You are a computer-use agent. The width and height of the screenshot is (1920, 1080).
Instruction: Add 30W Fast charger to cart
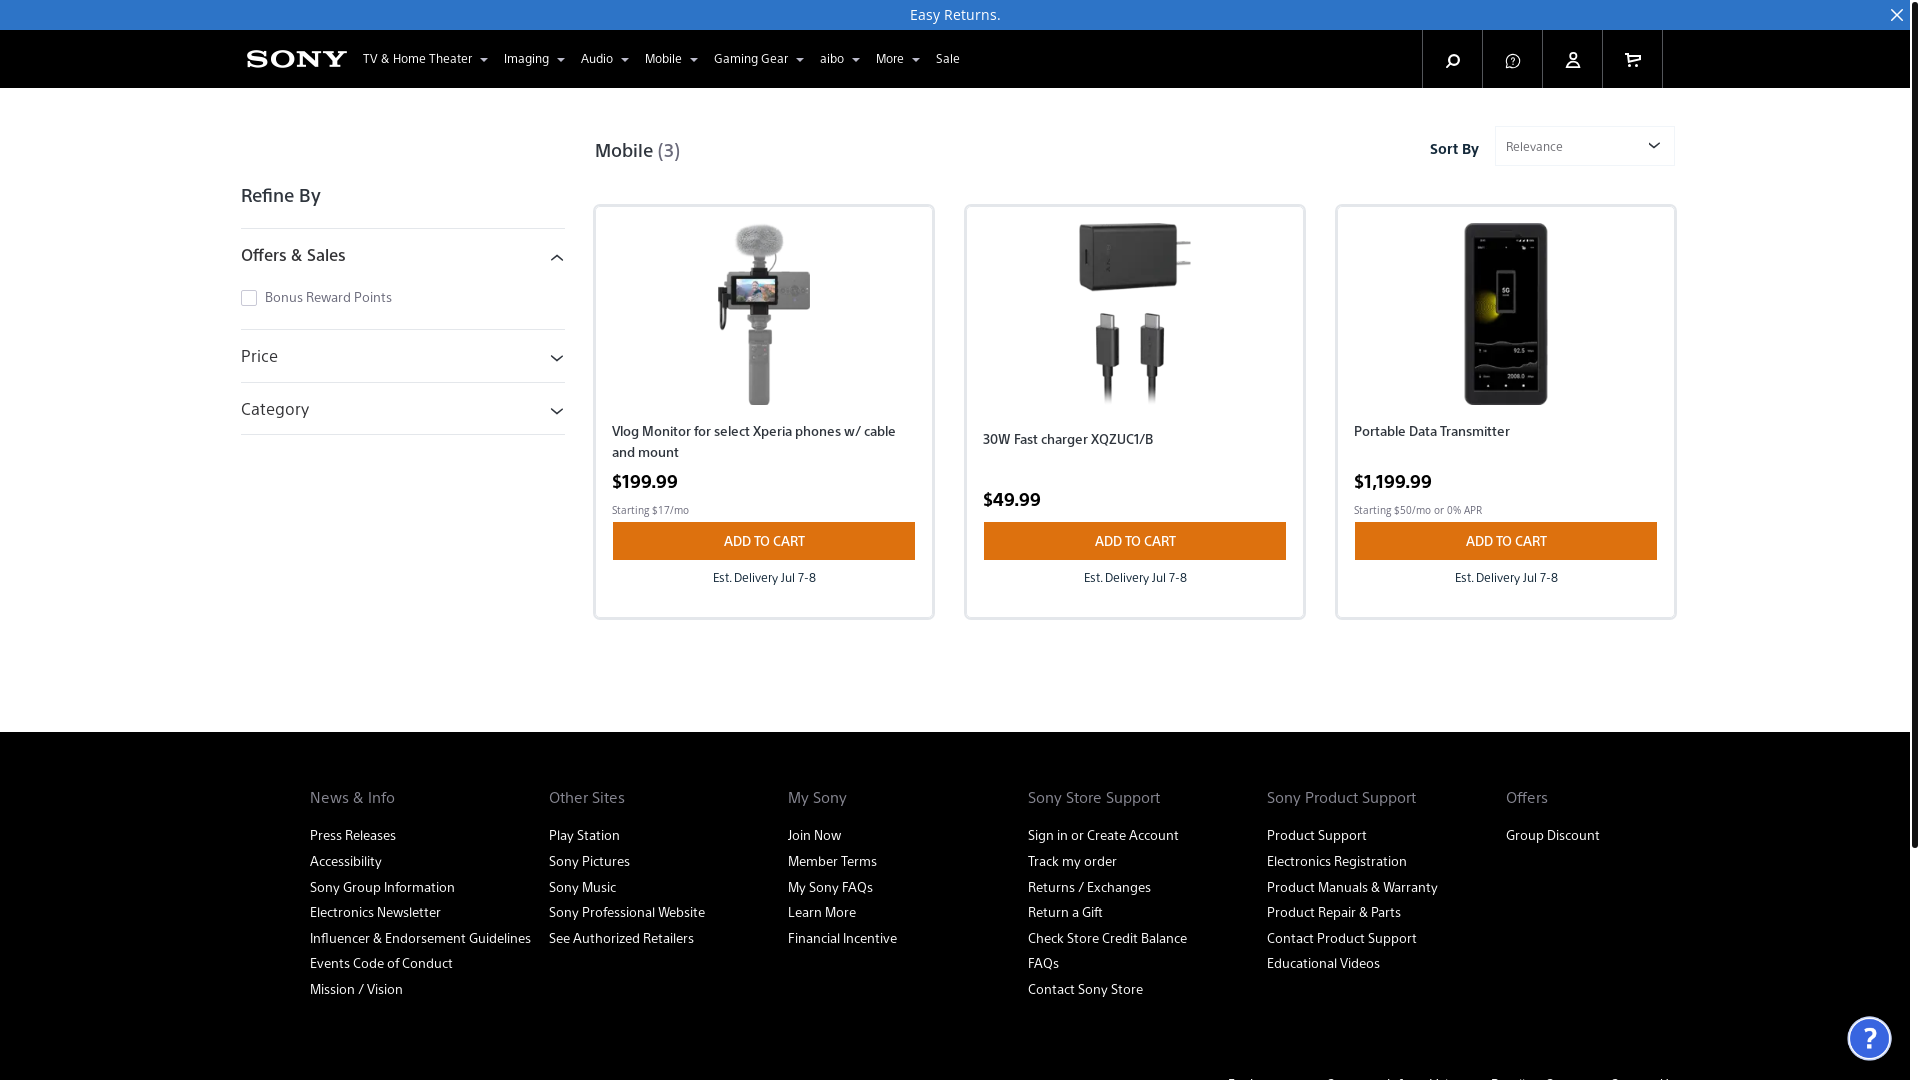point(1134,541)
